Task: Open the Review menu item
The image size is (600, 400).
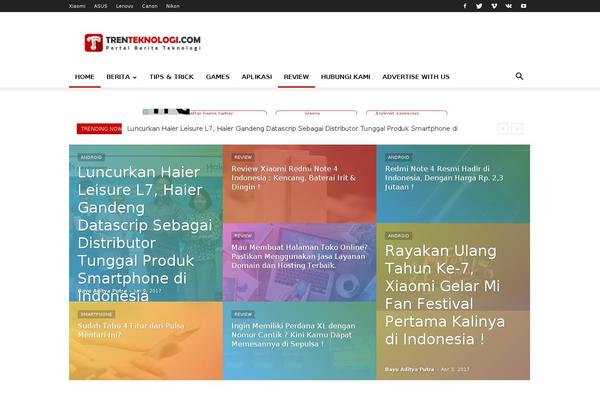Action: [x=296, y=77]
